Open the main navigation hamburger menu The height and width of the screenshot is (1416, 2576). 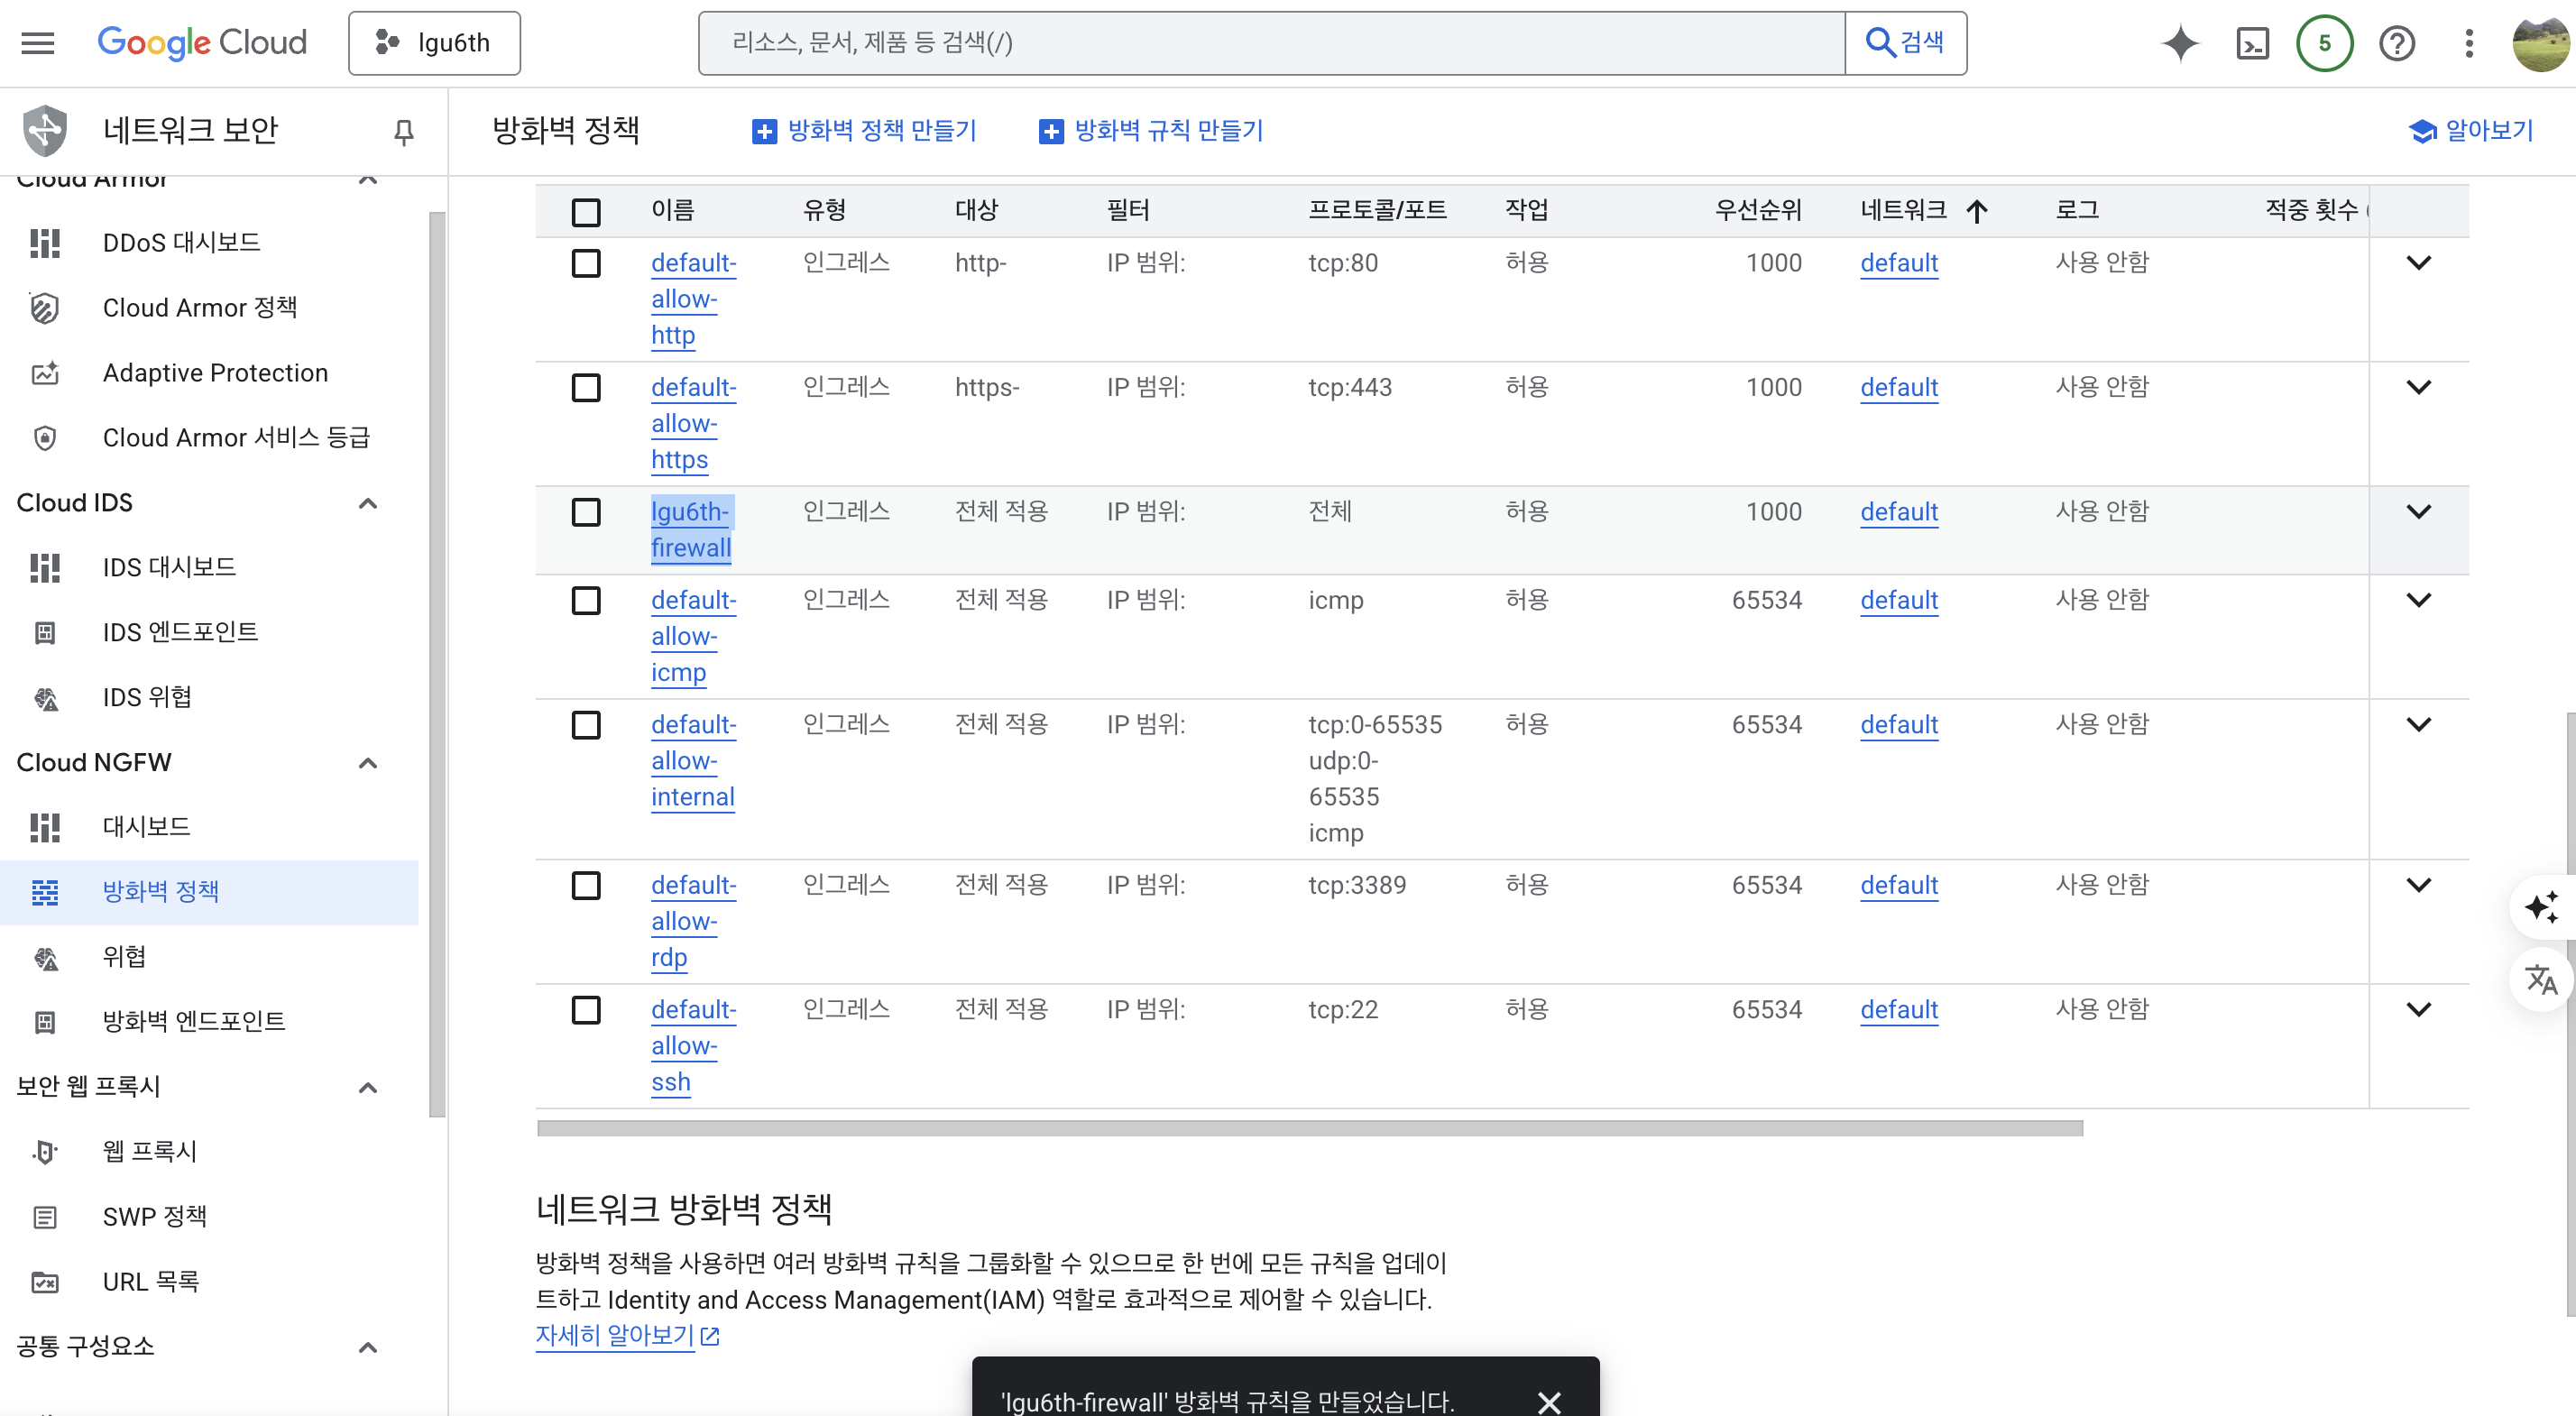38,43
